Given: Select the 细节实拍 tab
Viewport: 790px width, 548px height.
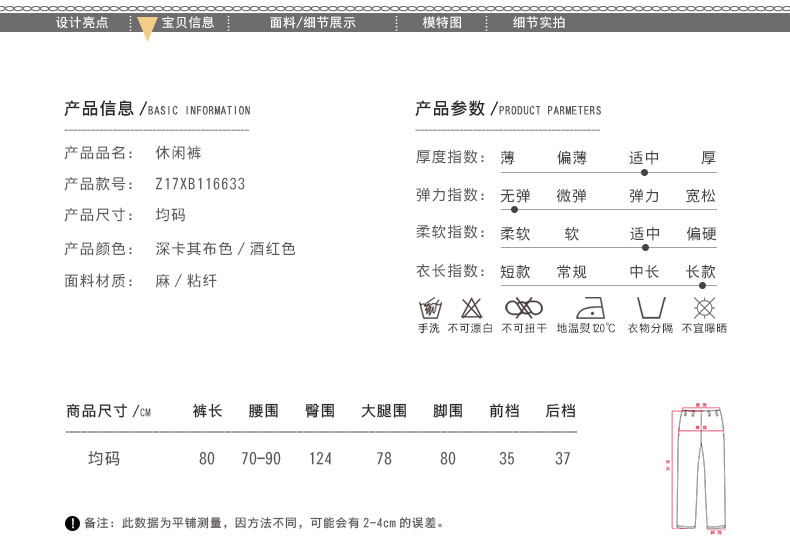Looking at the screenshot, I should click(x=539, y=22).
